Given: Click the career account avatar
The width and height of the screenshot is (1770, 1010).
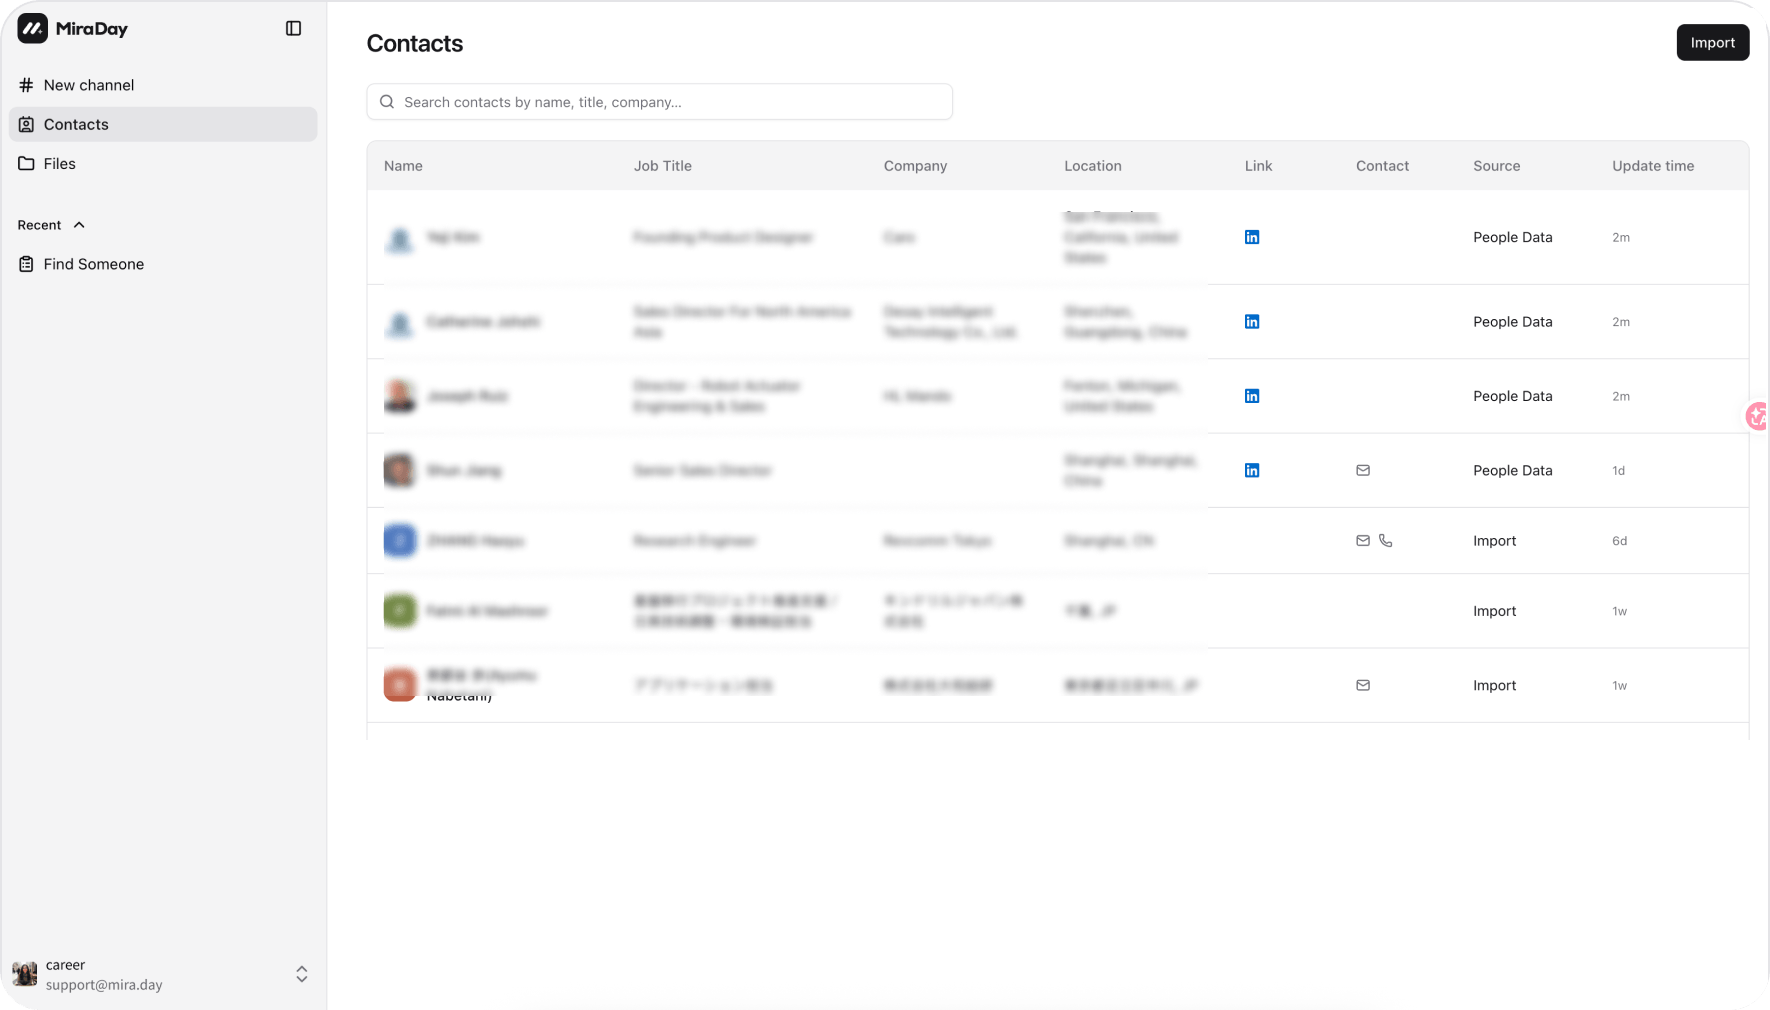Looking at the screenshot, I should tap(25, 974).
